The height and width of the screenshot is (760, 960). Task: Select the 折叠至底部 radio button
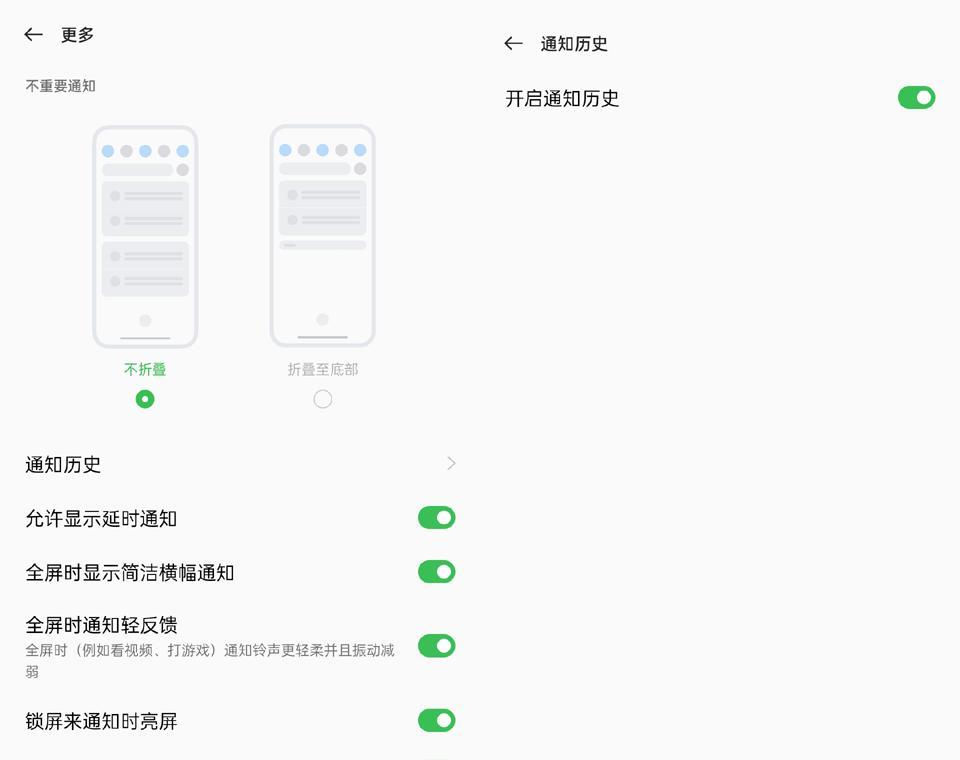[323, 399]
